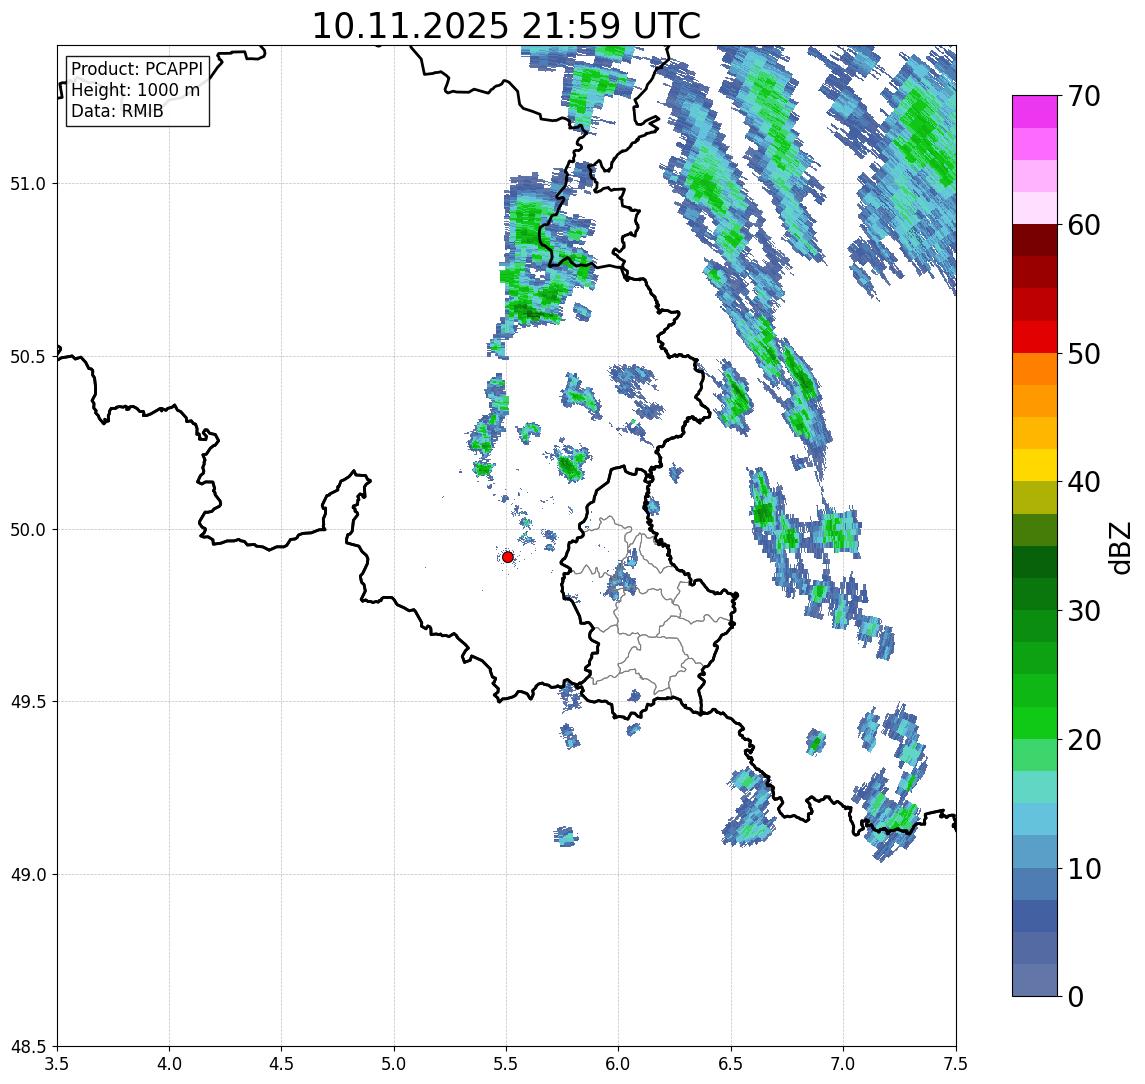Click latitude axis label 49.0

pos(28,874)
